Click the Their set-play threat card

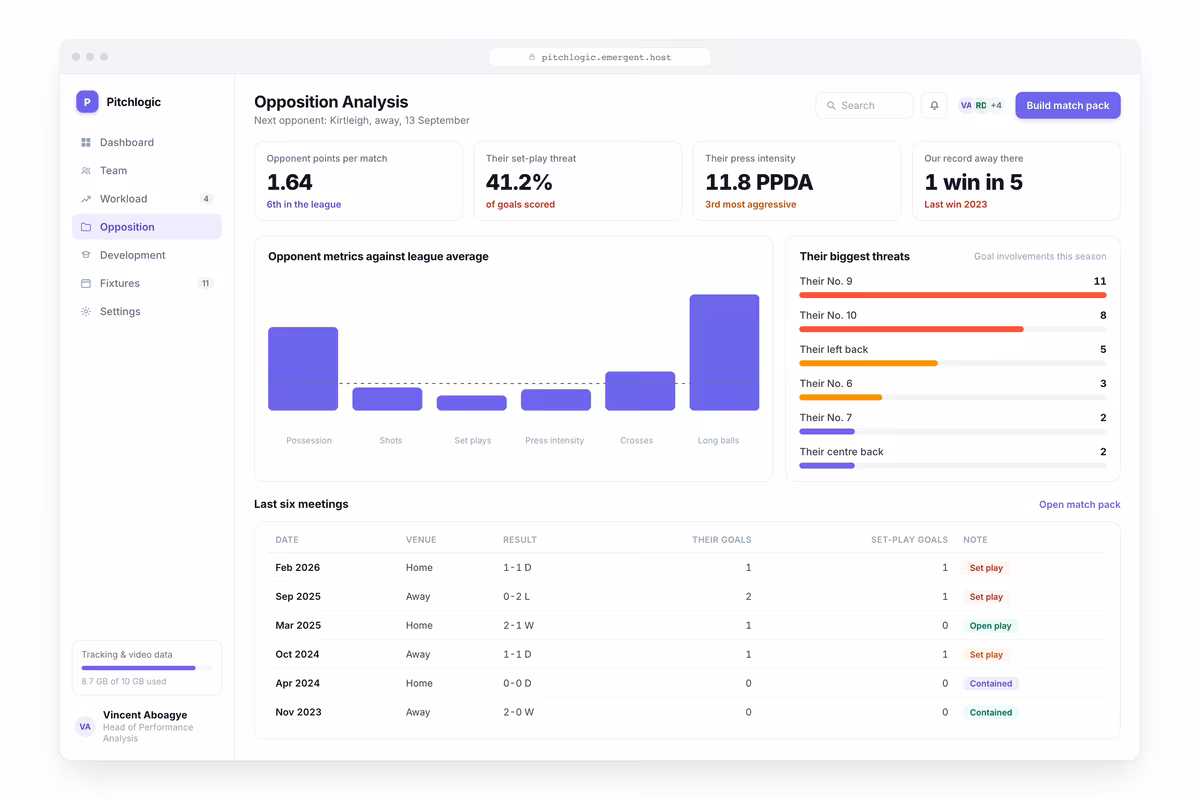577,181
